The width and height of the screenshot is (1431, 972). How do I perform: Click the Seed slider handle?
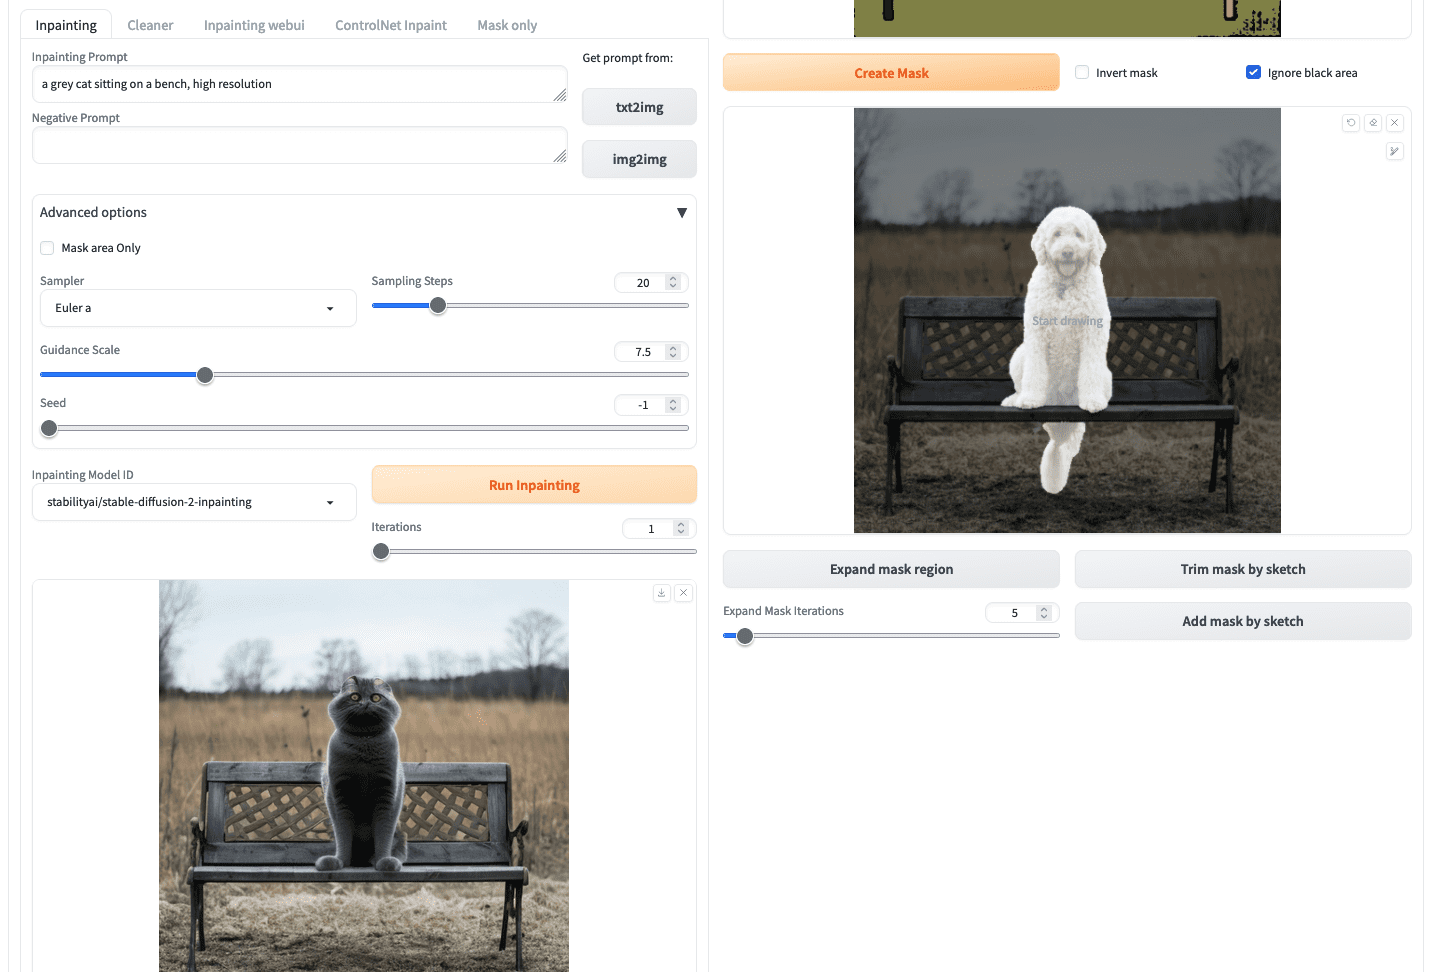pos(49,428)
